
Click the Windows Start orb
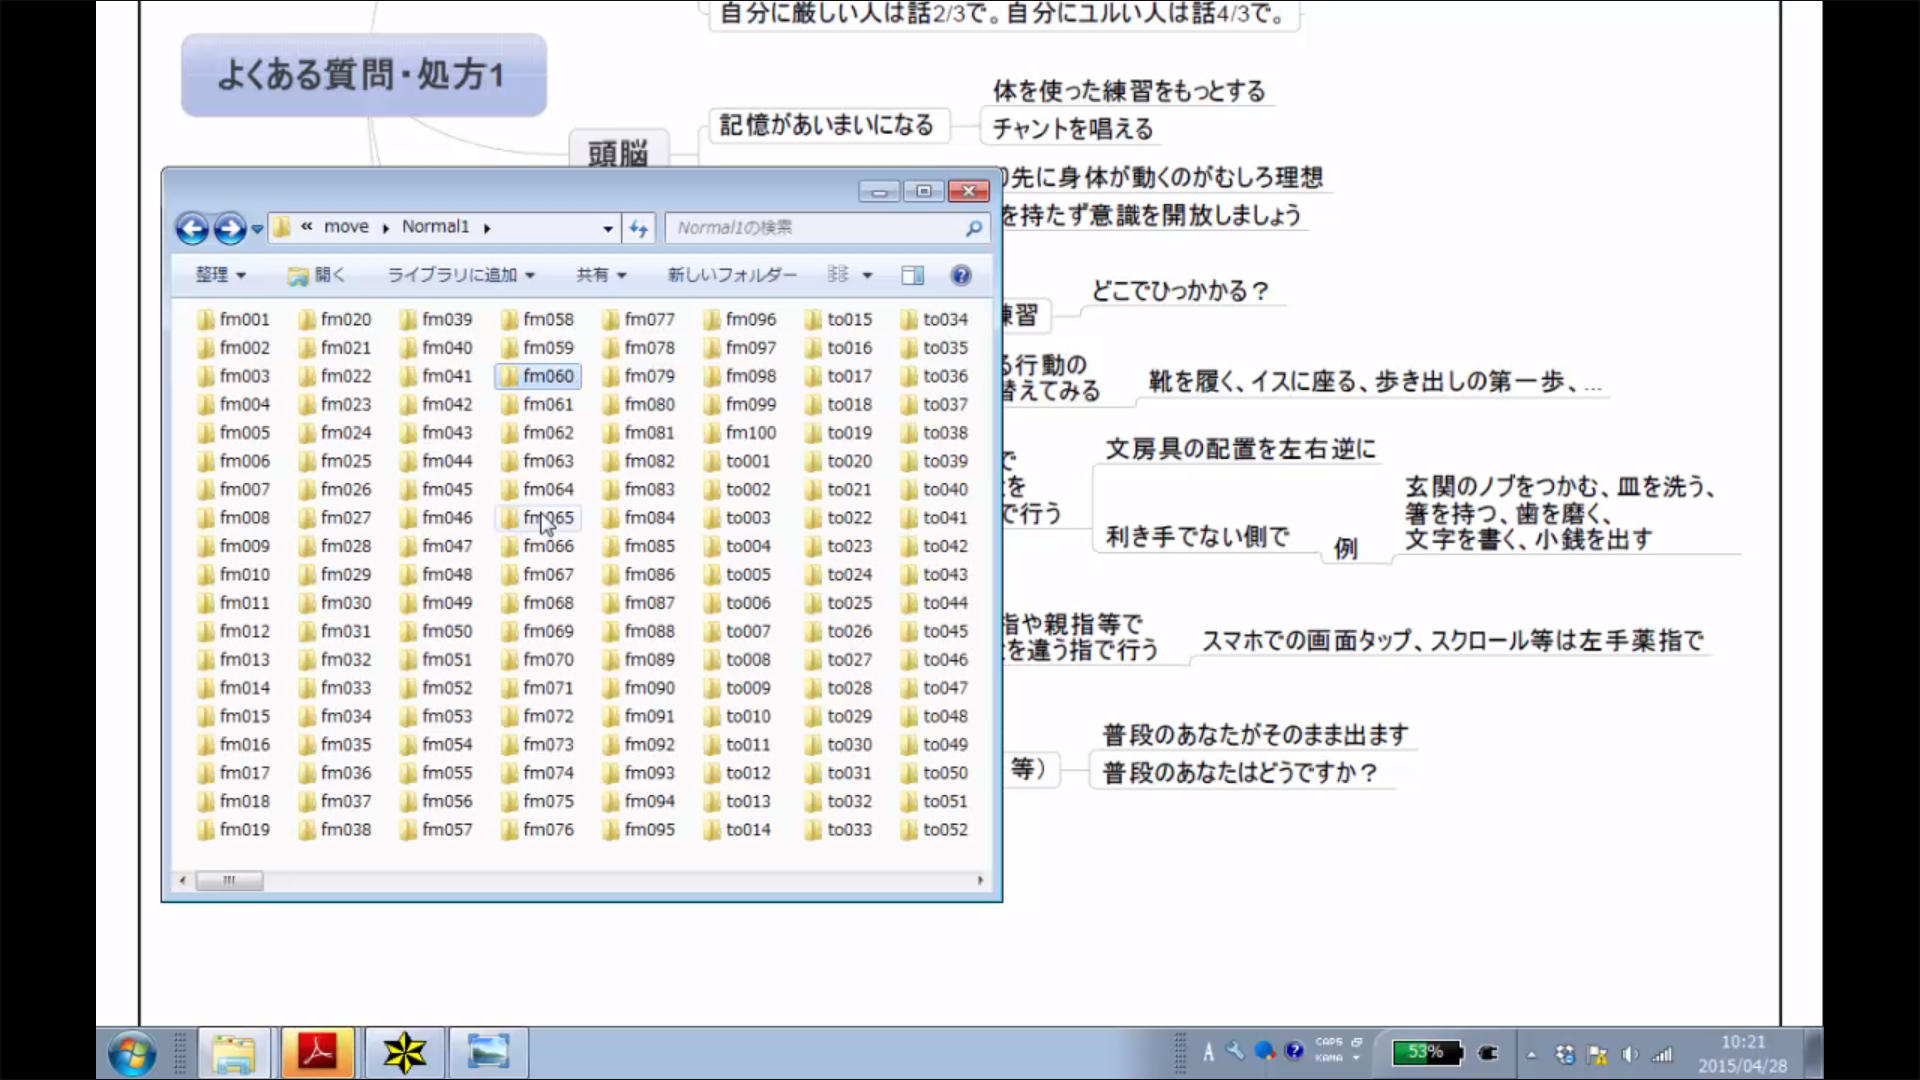pos(133,1054)
